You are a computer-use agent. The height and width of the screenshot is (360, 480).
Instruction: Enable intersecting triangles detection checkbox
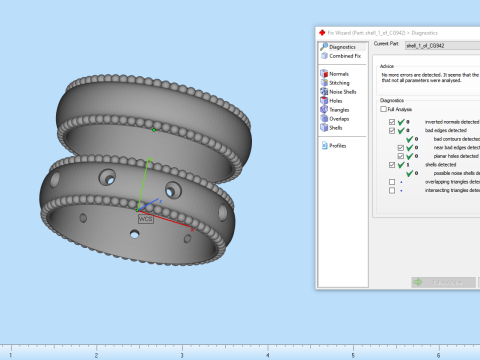click(392, 190)
